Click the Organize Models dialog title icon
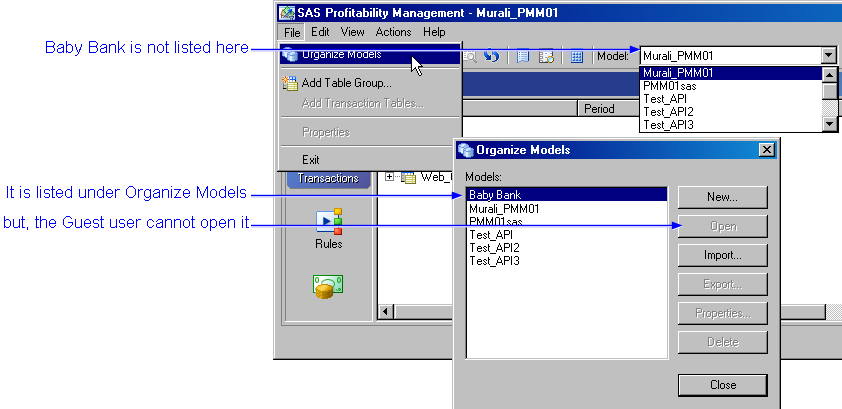The width and height of the screenshot is (842, 409). pos(465,150)
